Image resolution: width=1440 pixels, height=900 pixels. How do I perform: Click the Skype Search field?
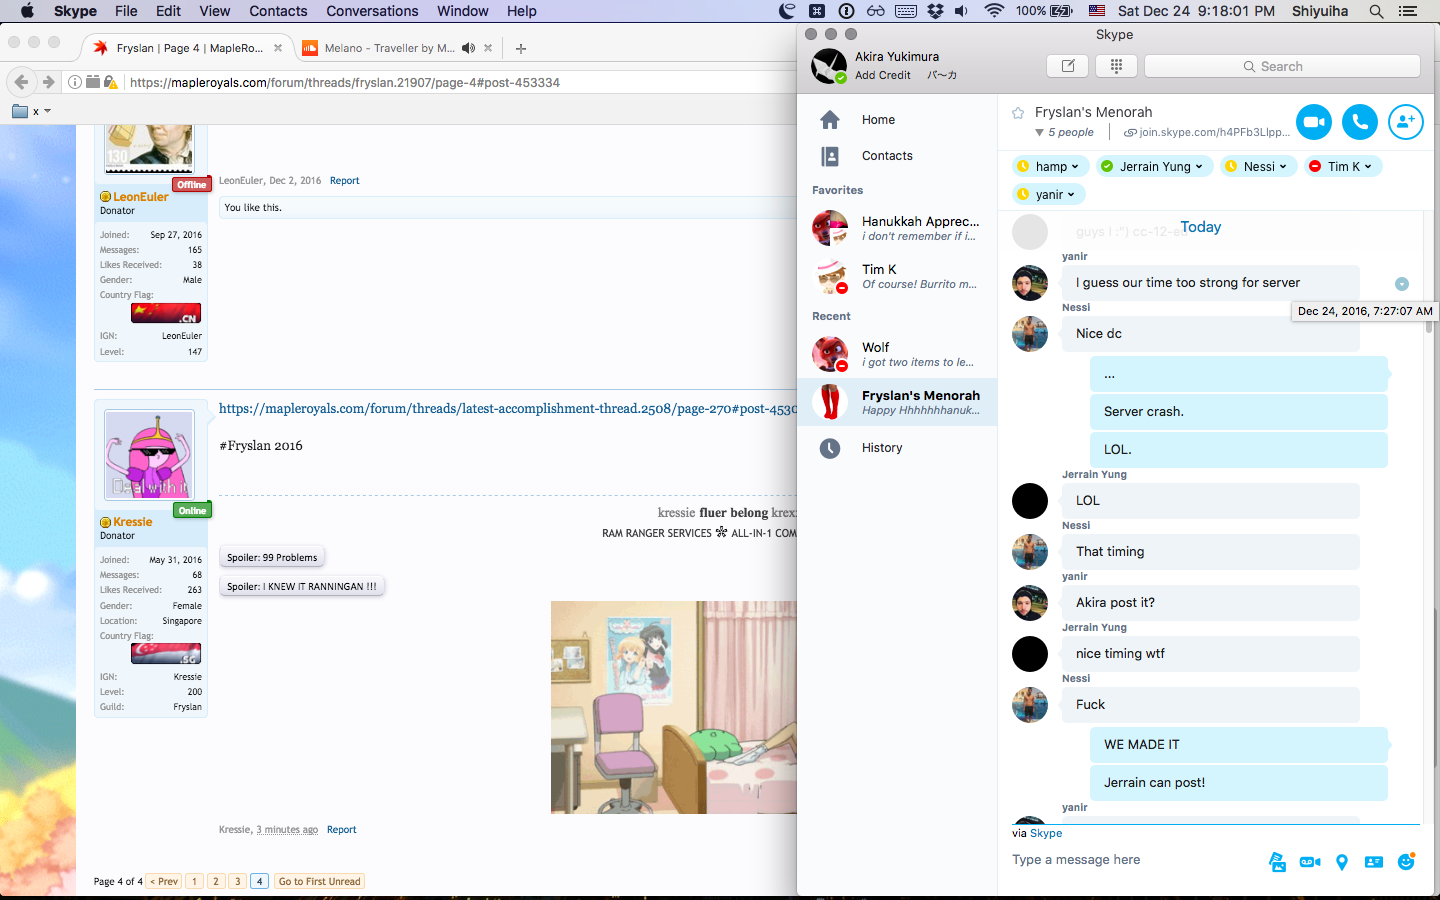(x=1282, y=66)
